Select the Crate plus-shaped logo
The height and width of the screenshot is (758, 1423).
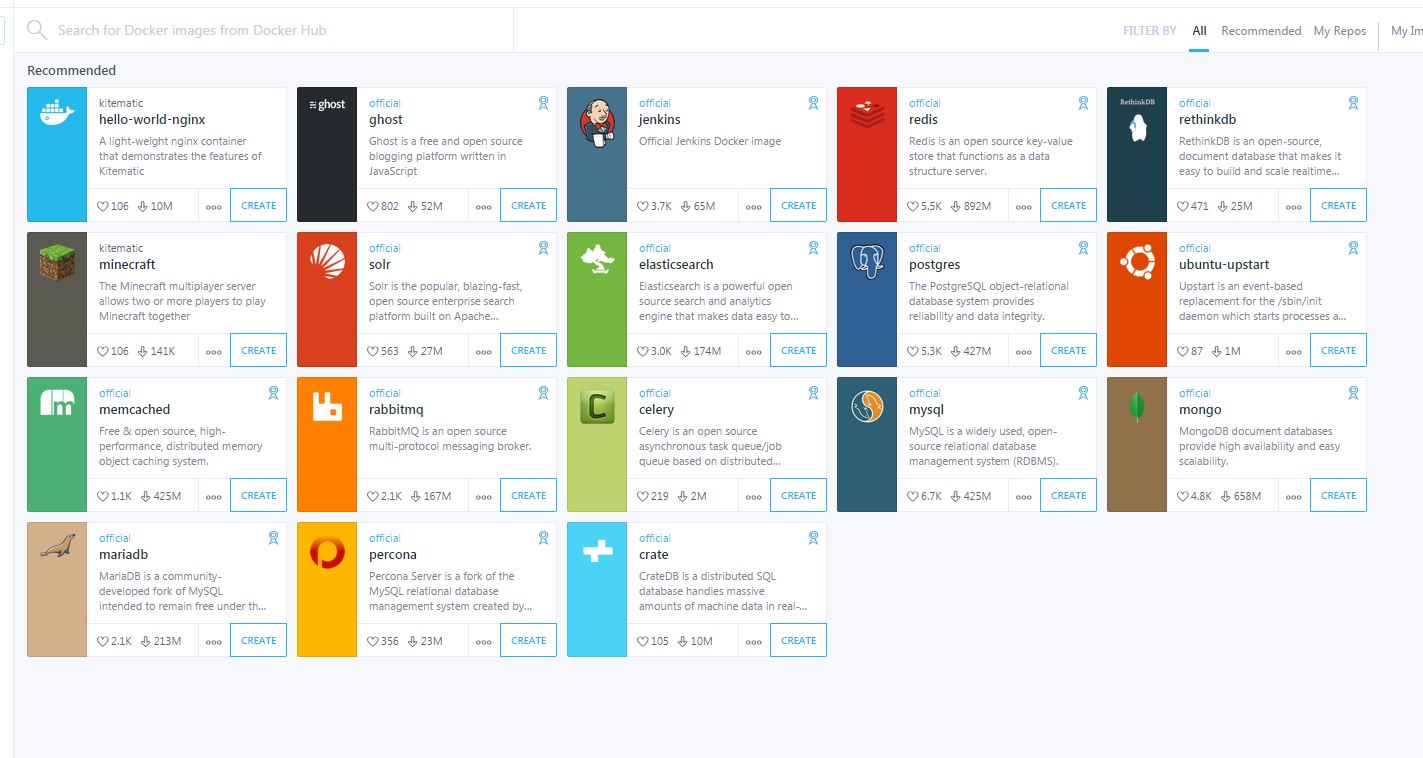(597, 551)
